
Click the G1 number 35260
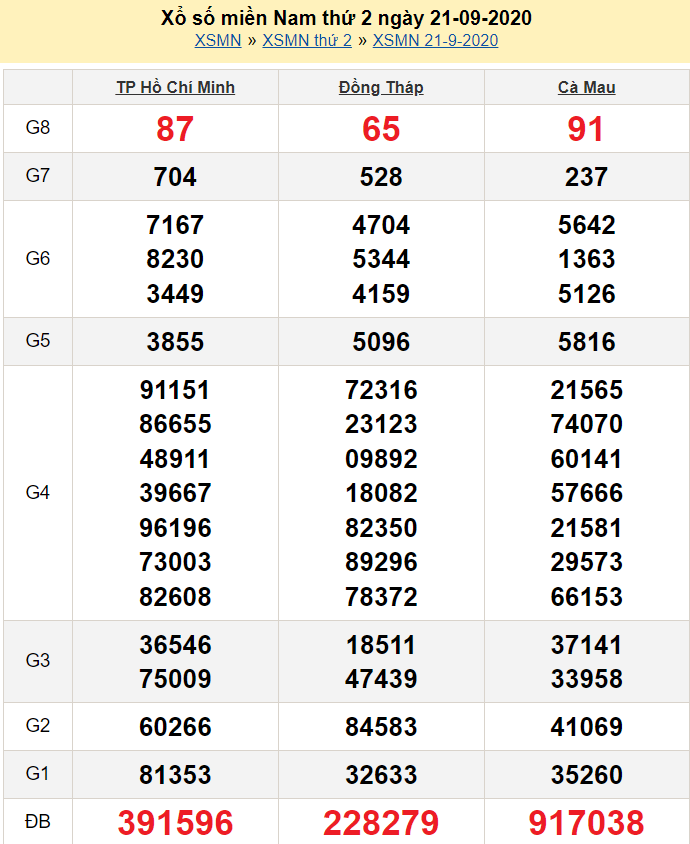(x=586, y=775)
